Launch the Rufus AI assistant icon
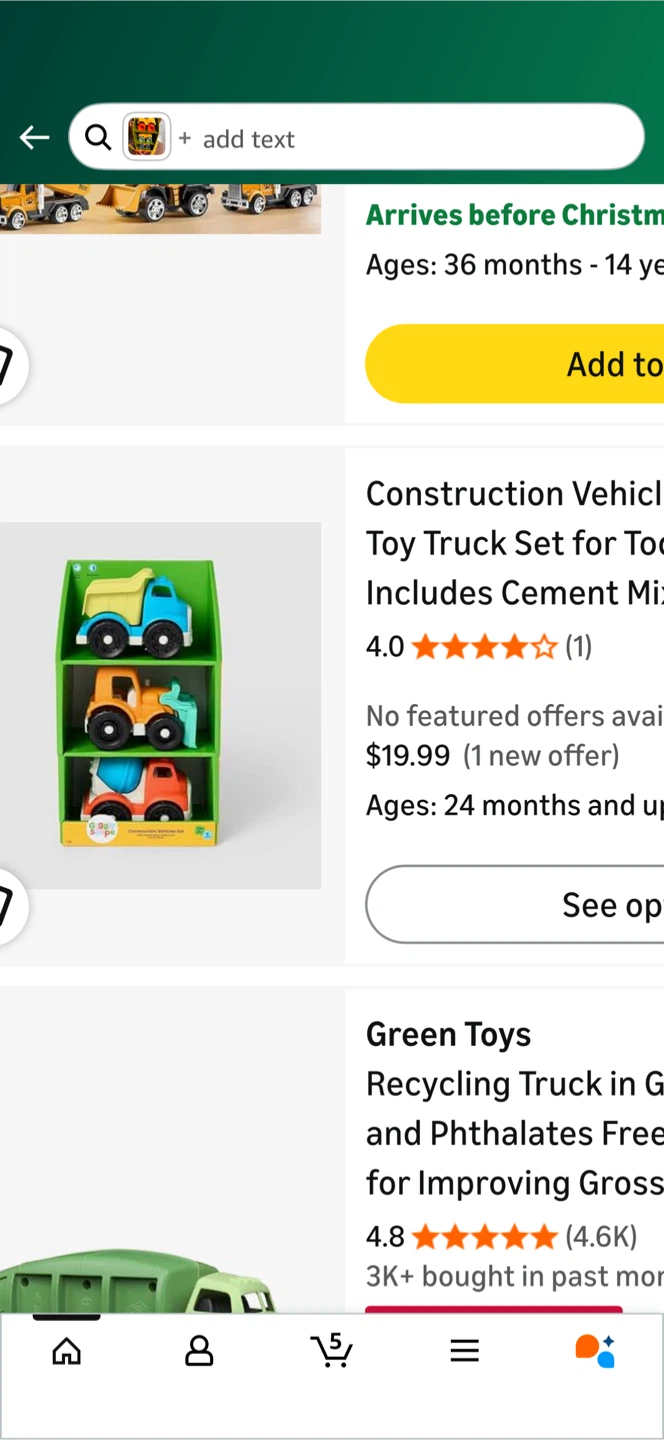 pos(595,1351)
